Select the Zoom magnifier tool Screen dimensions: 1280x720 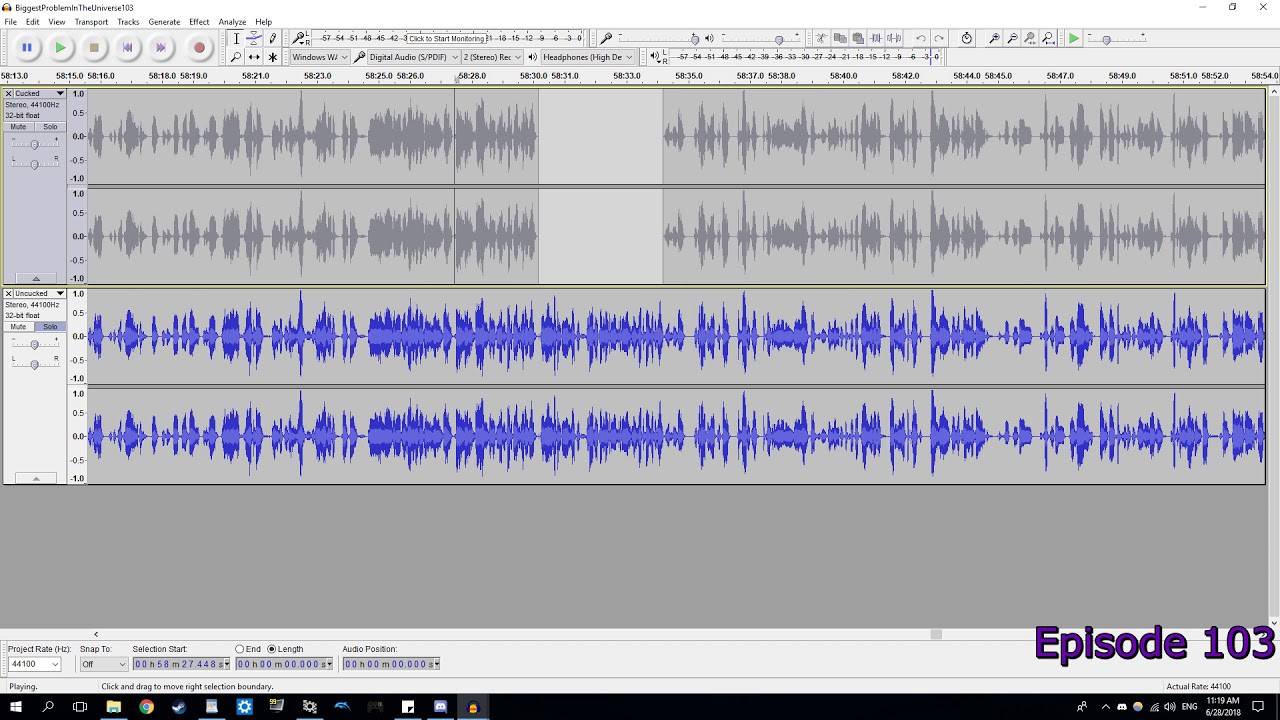(x=236, y=57)
